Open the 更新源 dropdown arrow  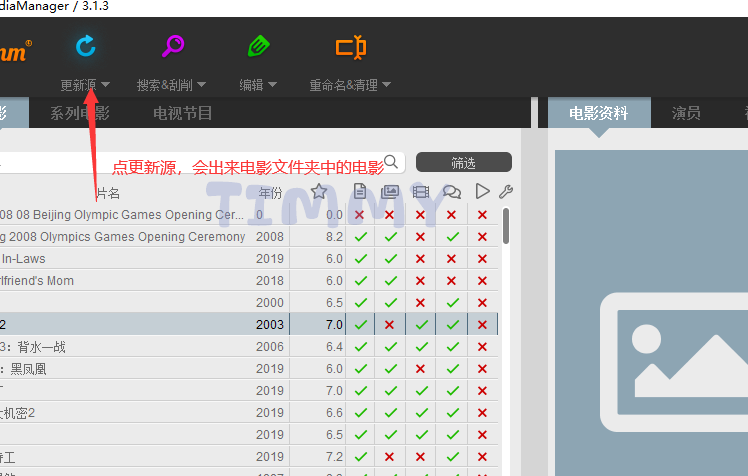(105, 84)
